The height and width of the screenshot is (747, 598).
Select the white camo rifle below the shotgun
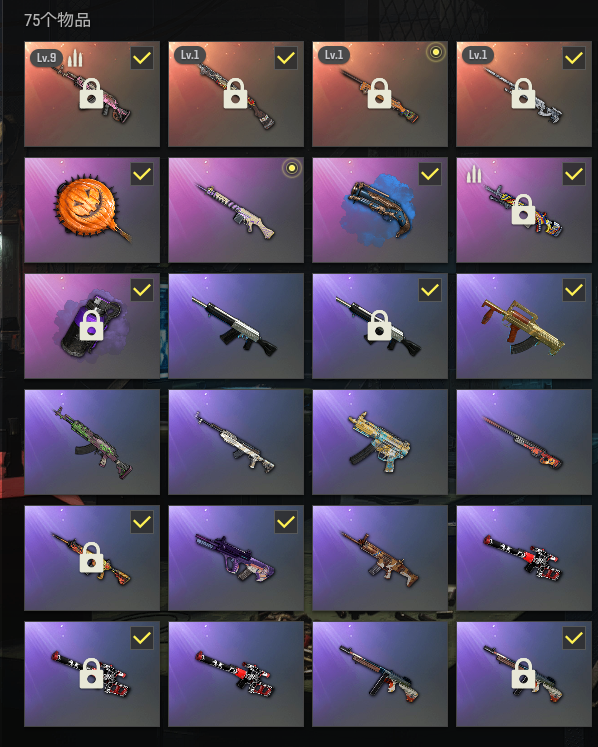(x=236, y=442)
